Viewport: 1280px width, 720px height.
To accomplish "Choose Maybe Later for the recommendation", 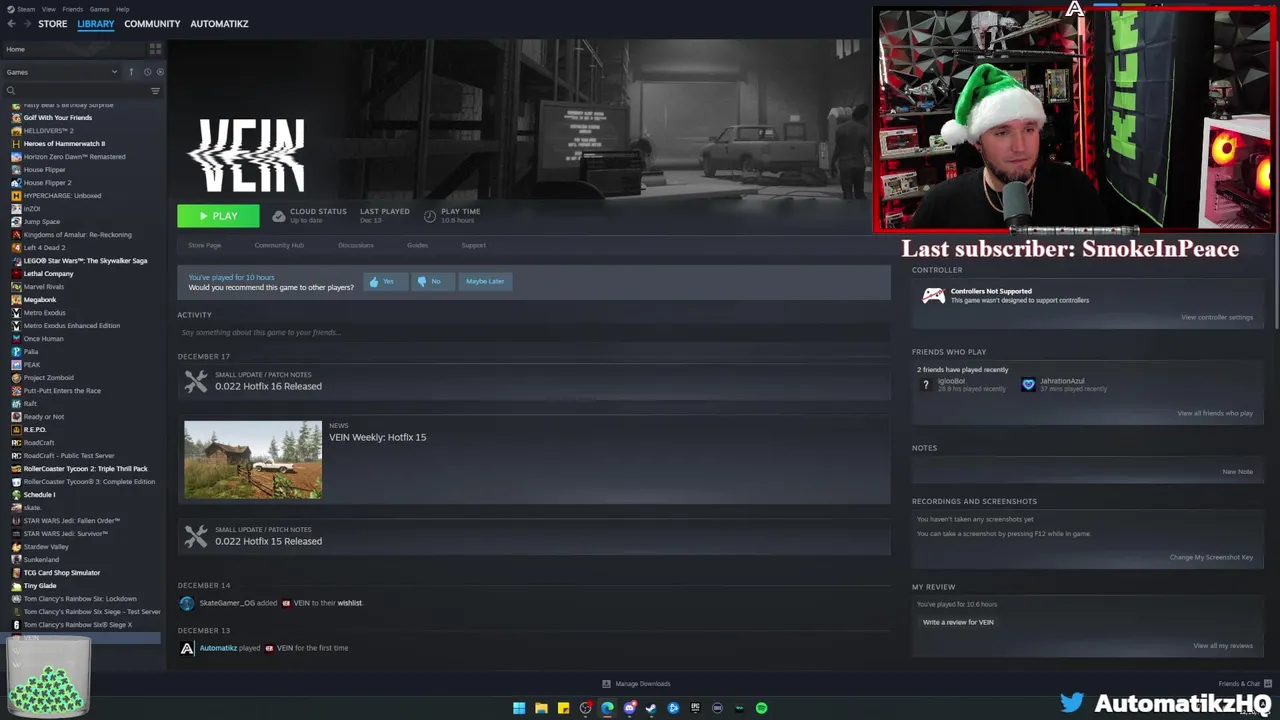I will (x=485, y=281).
